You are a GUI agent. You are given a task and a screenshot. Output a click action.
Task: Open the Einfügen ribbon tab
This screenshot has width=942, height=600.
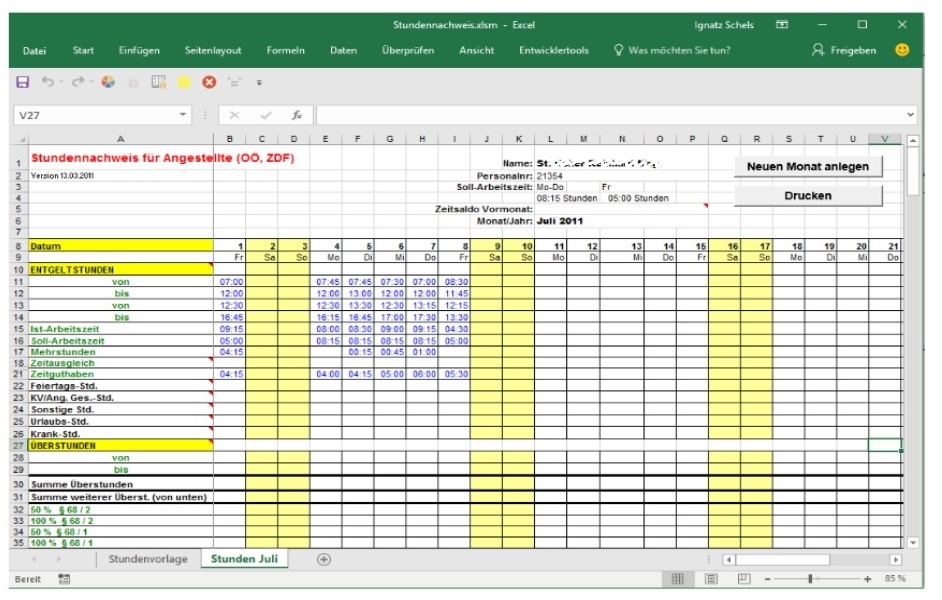(139, 50)
